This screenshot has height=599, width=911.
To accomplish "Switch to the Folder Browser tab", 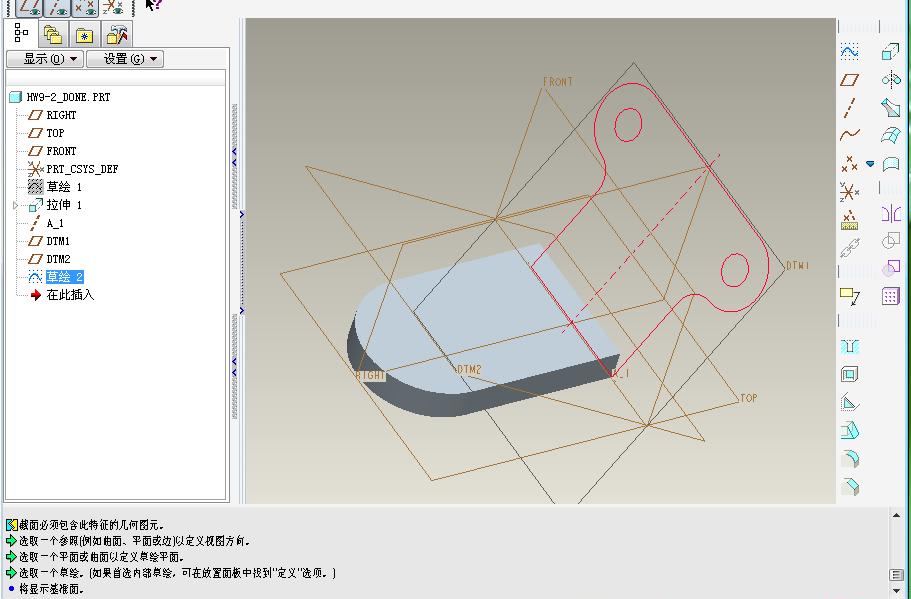I will click(53, 35).
